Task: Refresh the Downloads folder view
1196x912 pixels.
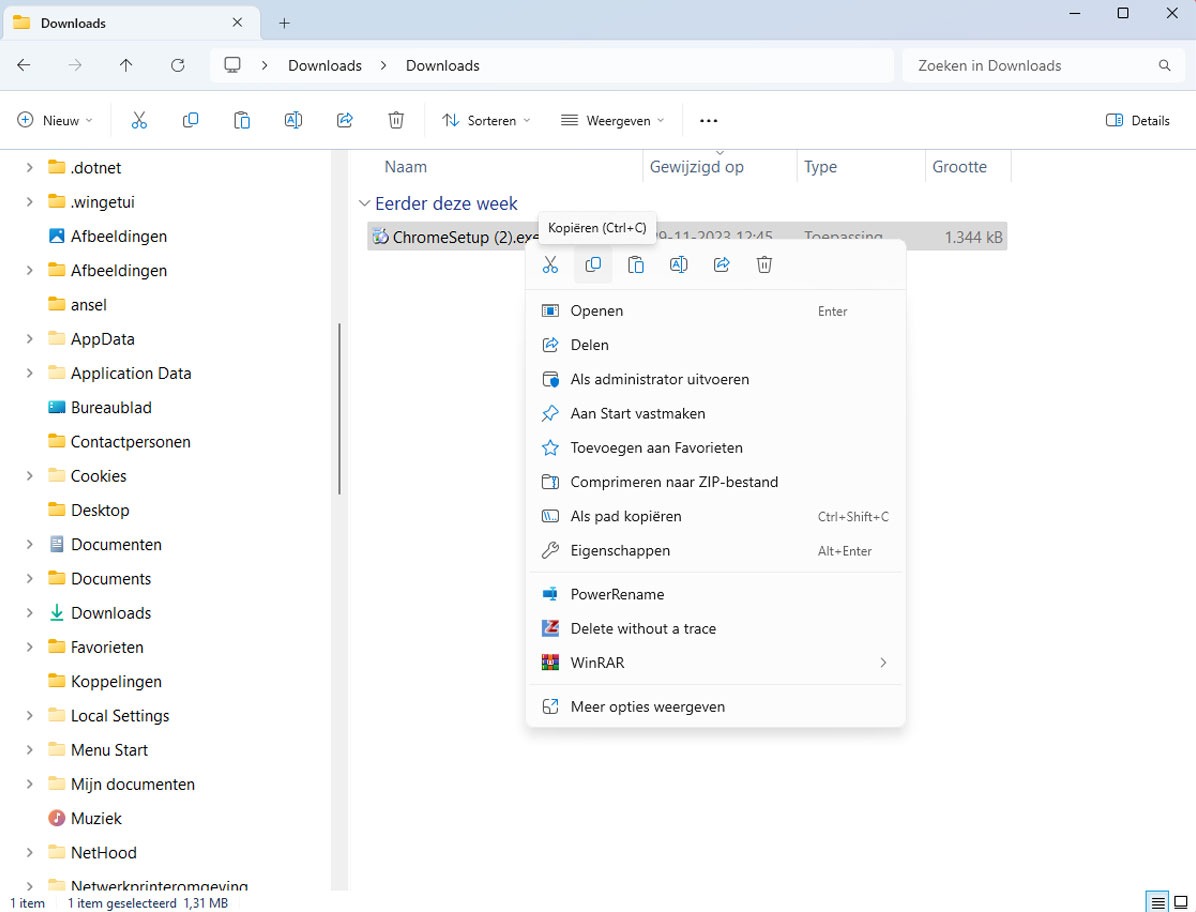Action: point(178,66)
